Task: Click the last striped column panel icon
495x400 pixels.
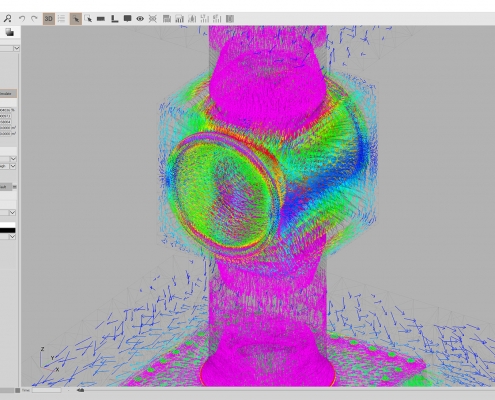Action: pyautogui.click(x=230, y=19)
